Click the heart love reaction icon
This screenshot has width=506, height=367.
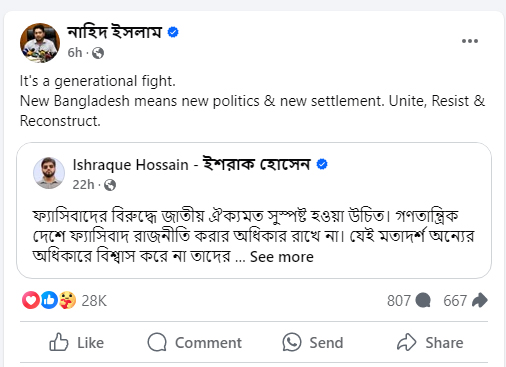coord(31,300)
